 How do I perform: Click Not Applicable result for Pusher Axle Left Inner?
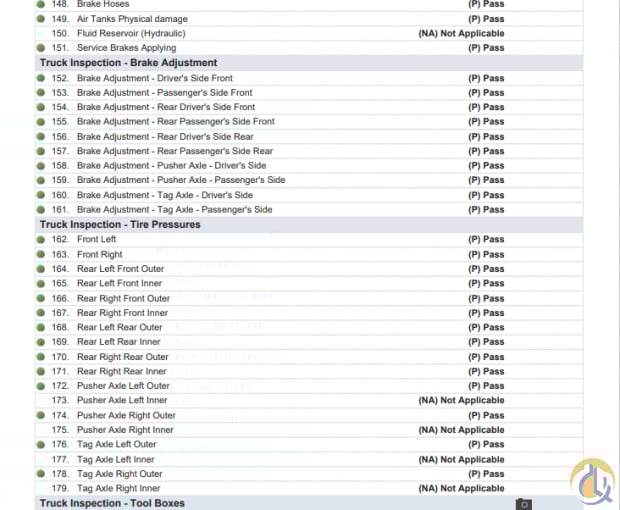tap(461, 400)
